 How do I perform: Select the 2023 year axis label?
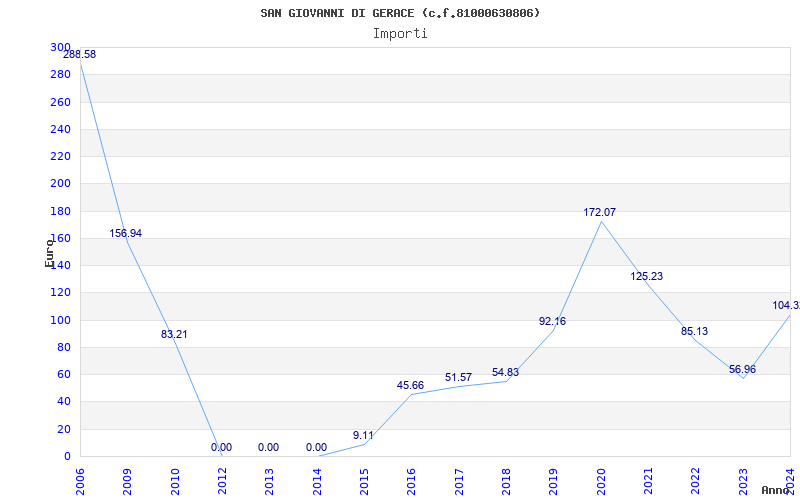coord(743,480)
